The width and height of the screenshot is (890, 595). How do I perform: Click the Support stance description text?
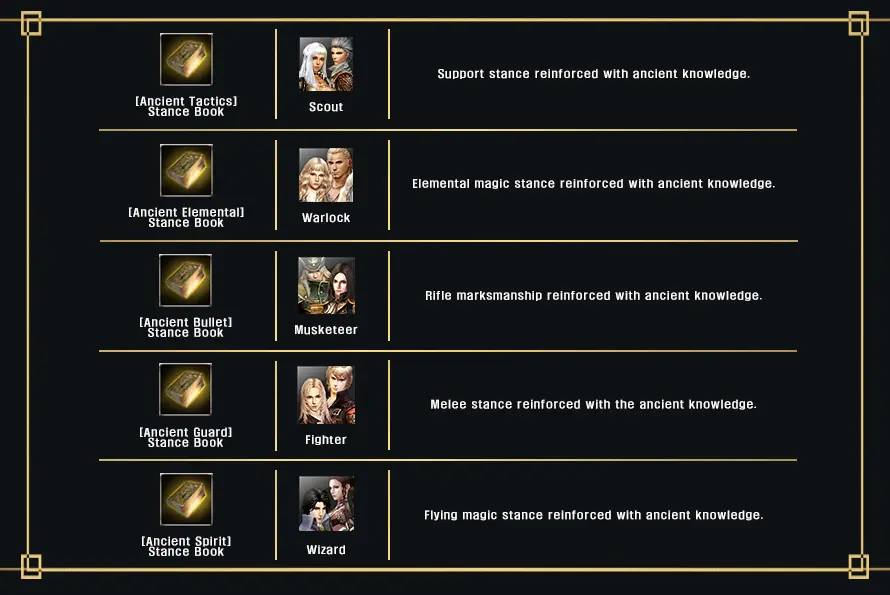pyautogui.click(x=593, y=74)
